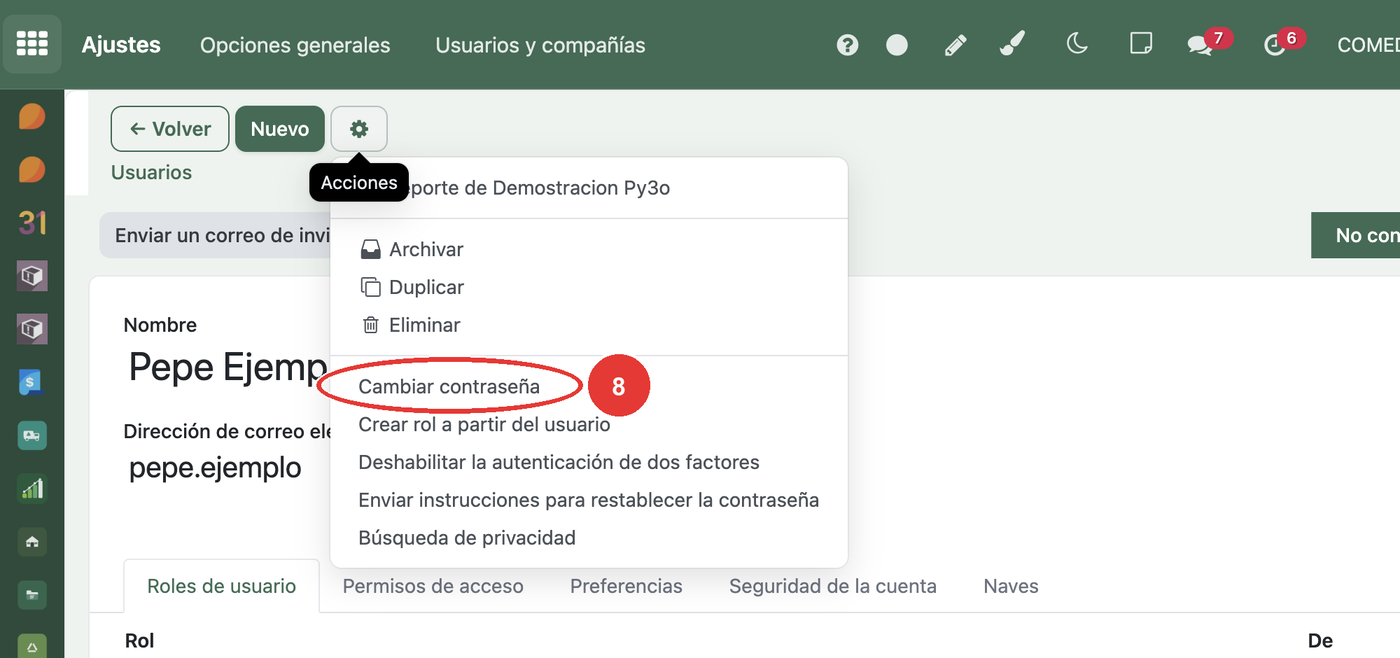
Task: Select Deshabilitar la autenticación de dos factores
Action: point(559,462)
